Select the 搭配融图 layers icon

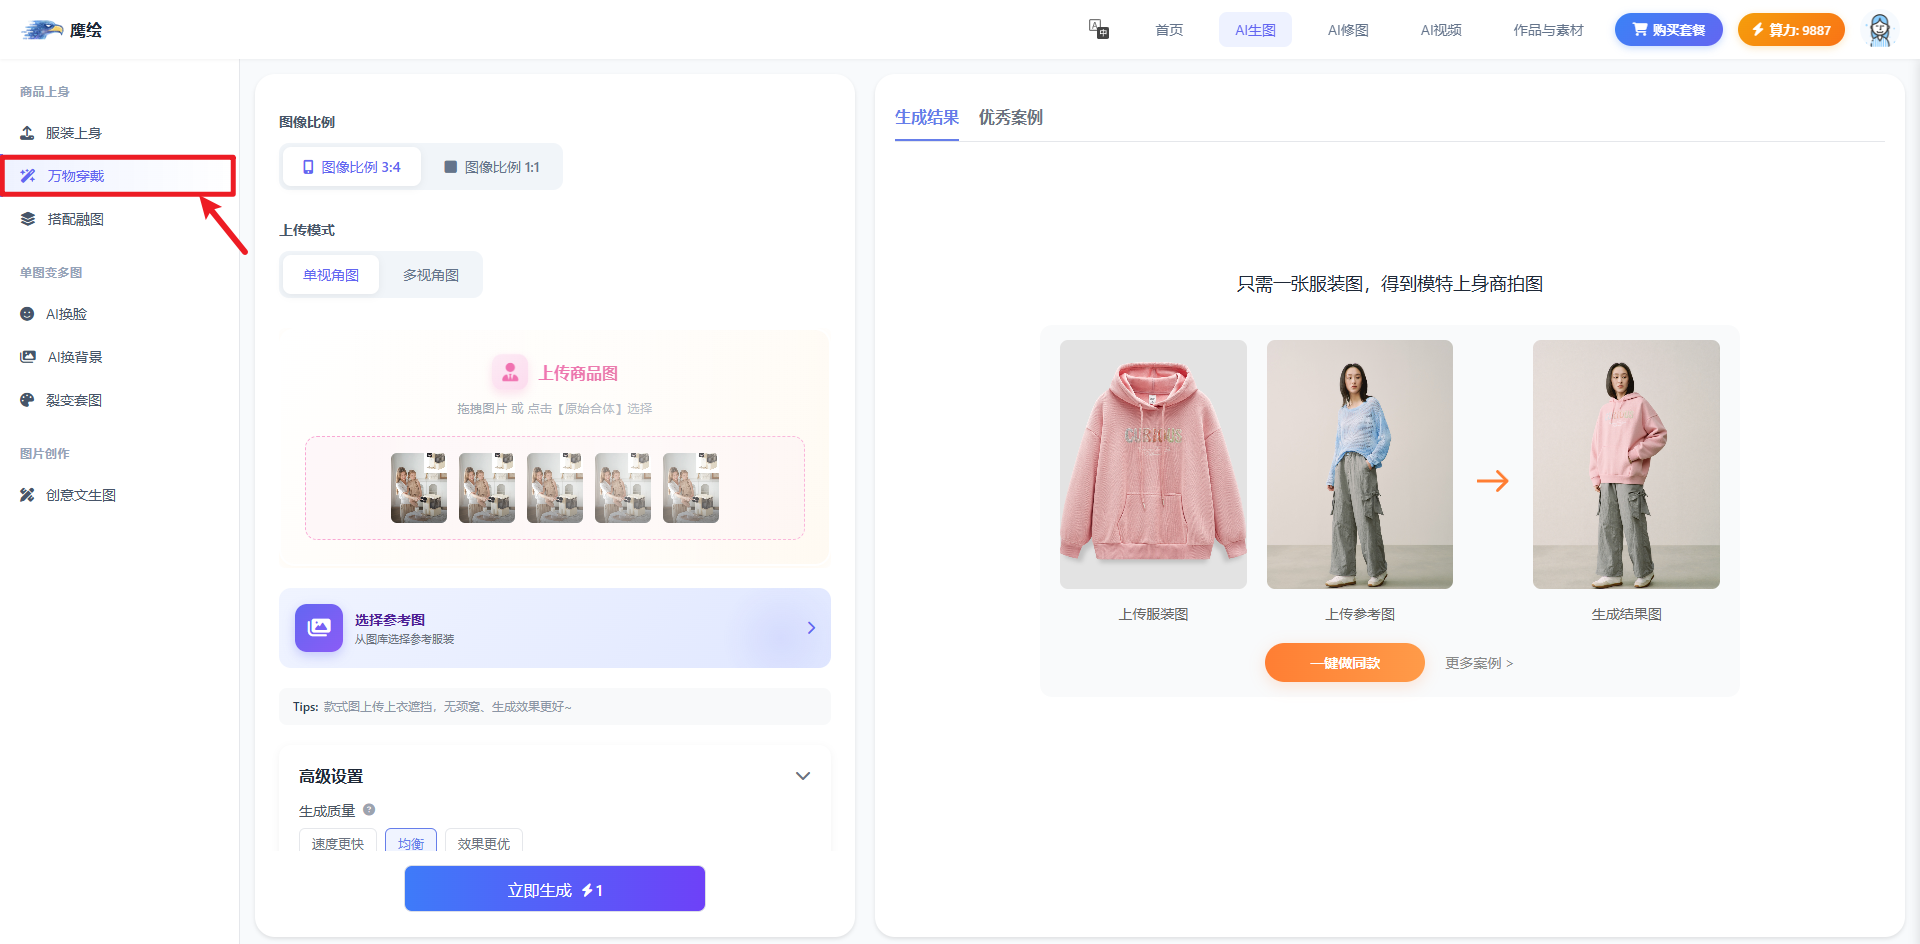[x=28, y=219]
